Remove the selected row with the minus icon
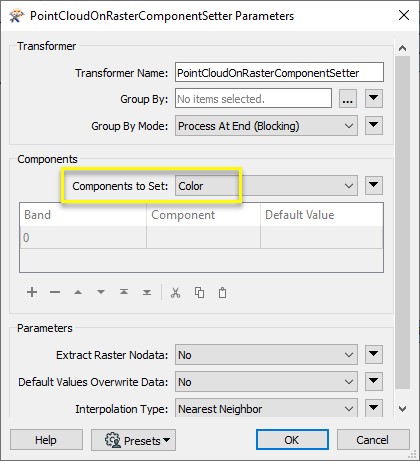420x461 pixels. click(55, 292)
